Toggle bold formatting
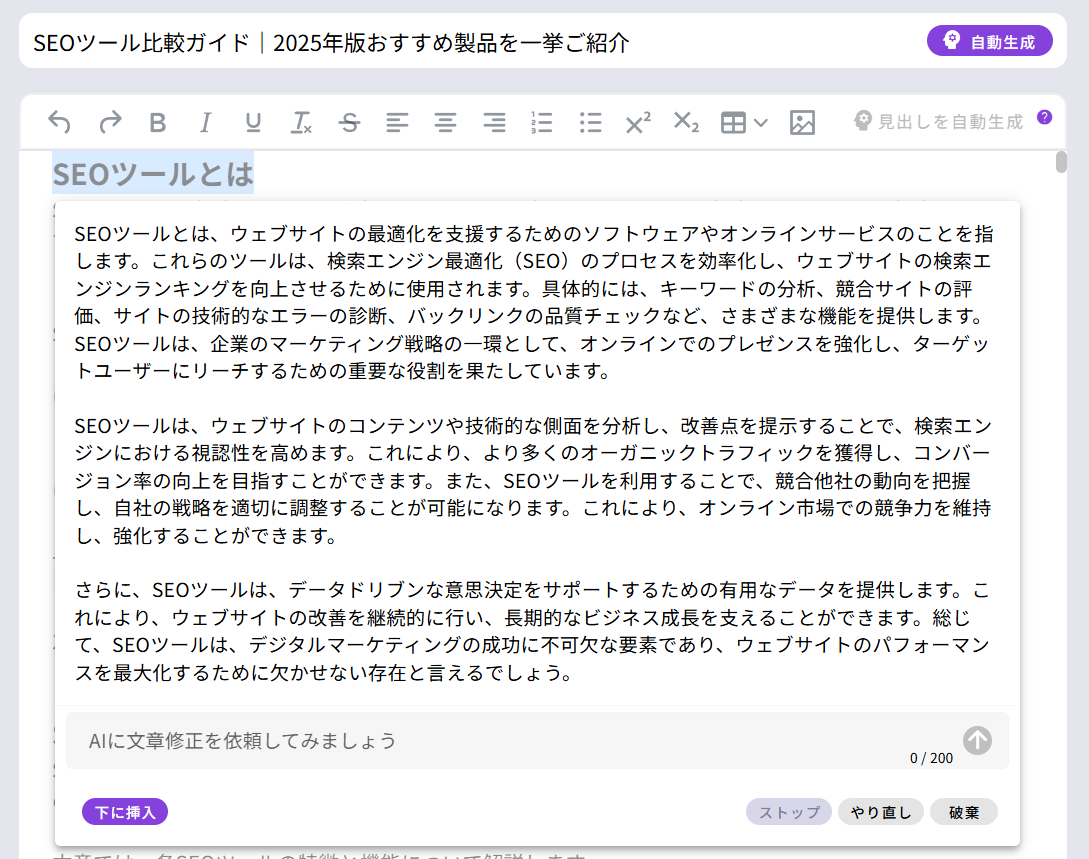 click(x=157, y=122)
